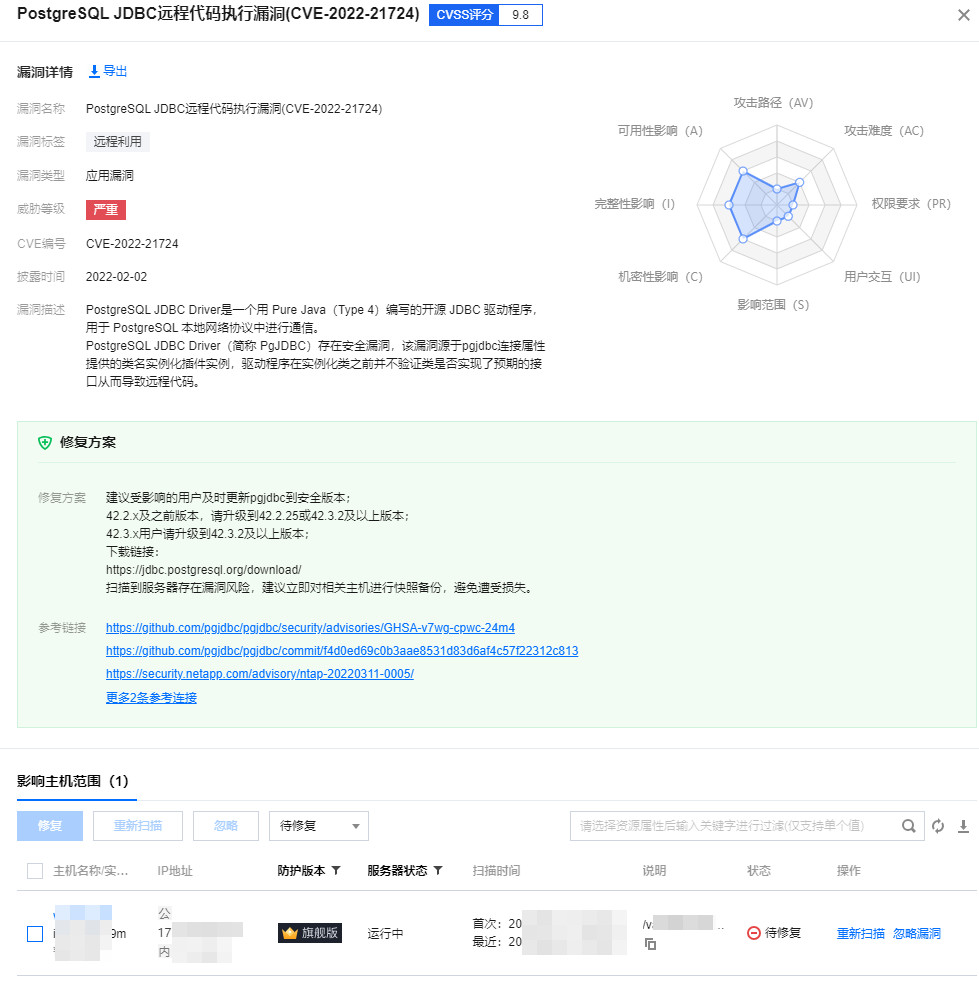Open the 待修复 status dropdown

(x=319, y=826)
